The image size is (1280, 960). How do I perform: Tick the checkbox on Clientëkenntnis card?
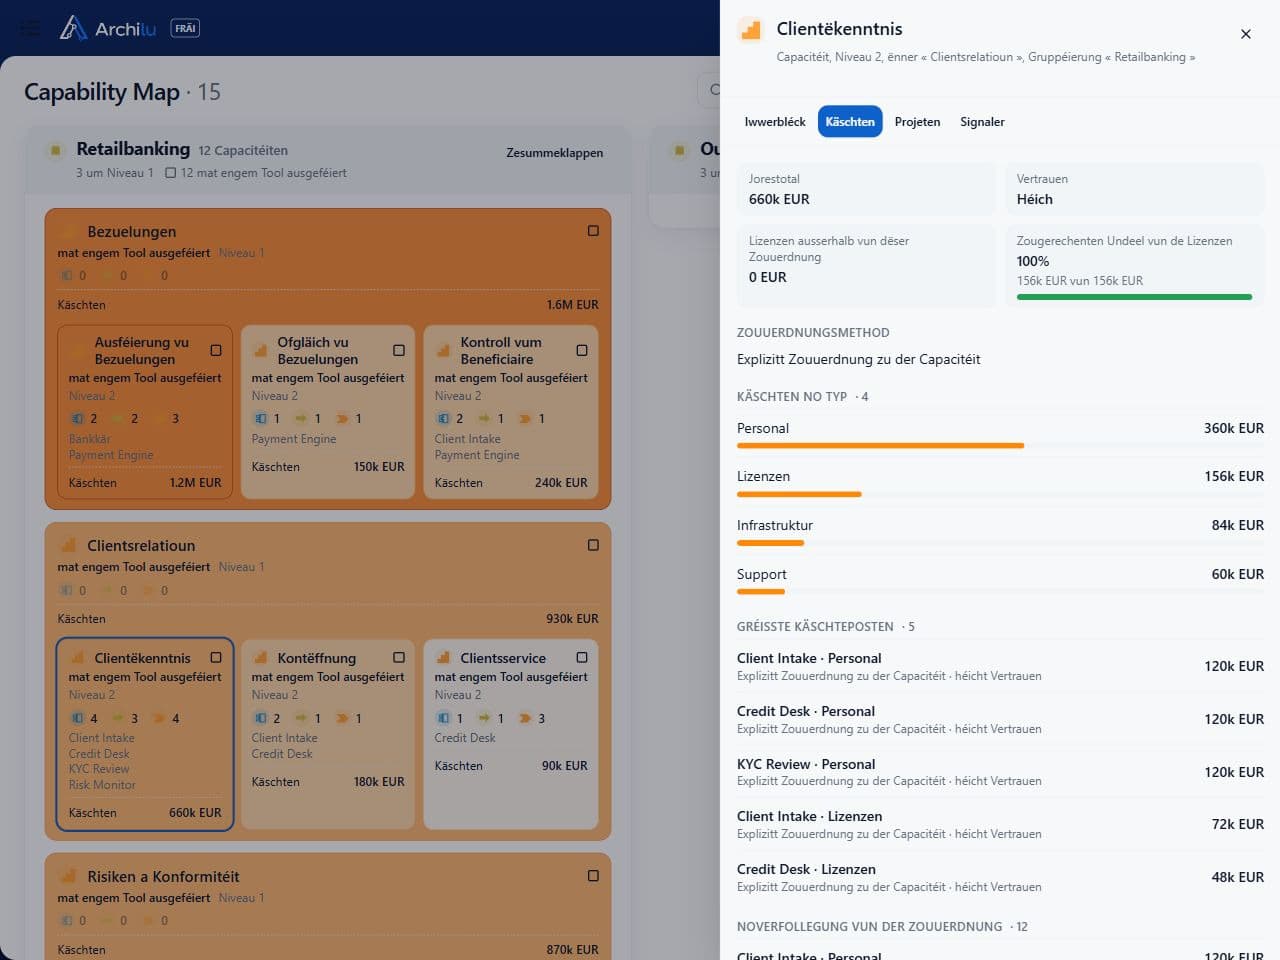216,657
